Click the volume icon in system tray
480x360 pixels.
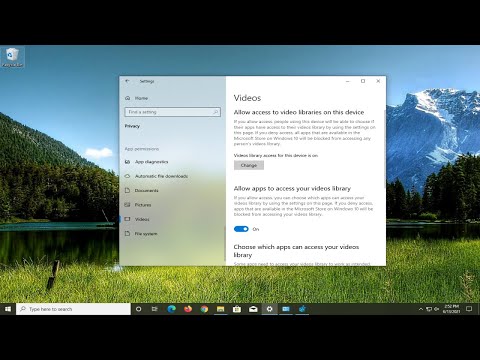[x=437, y=309]
